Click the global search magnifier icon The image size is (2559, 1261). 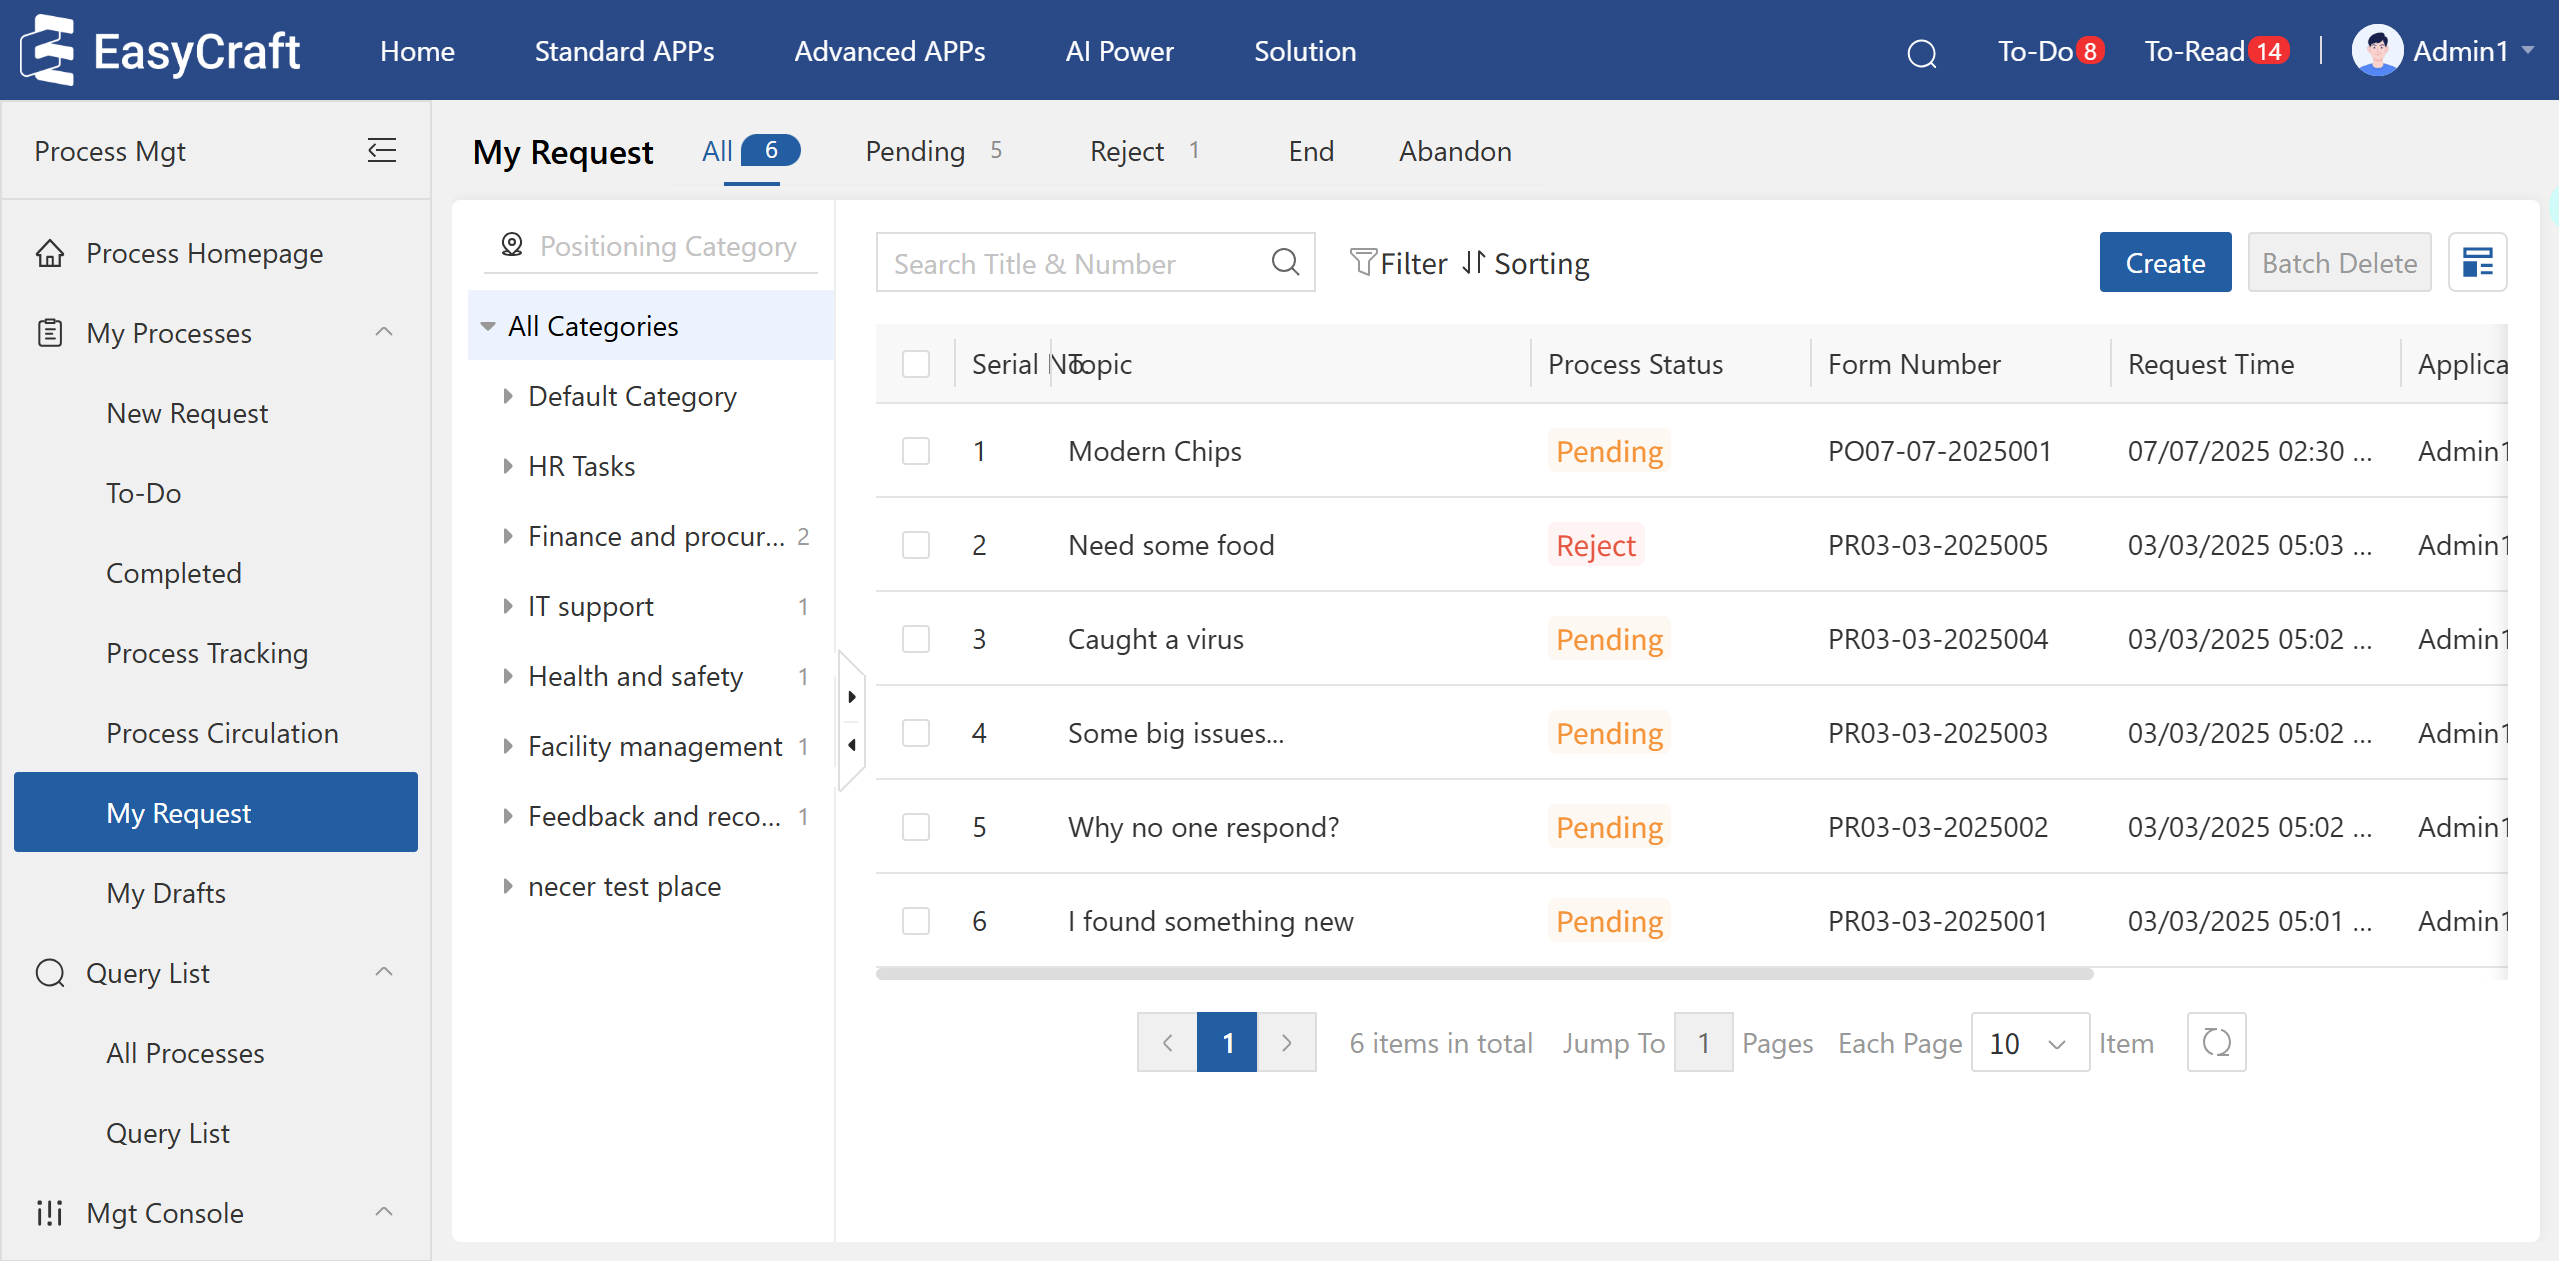(1921, 52)
